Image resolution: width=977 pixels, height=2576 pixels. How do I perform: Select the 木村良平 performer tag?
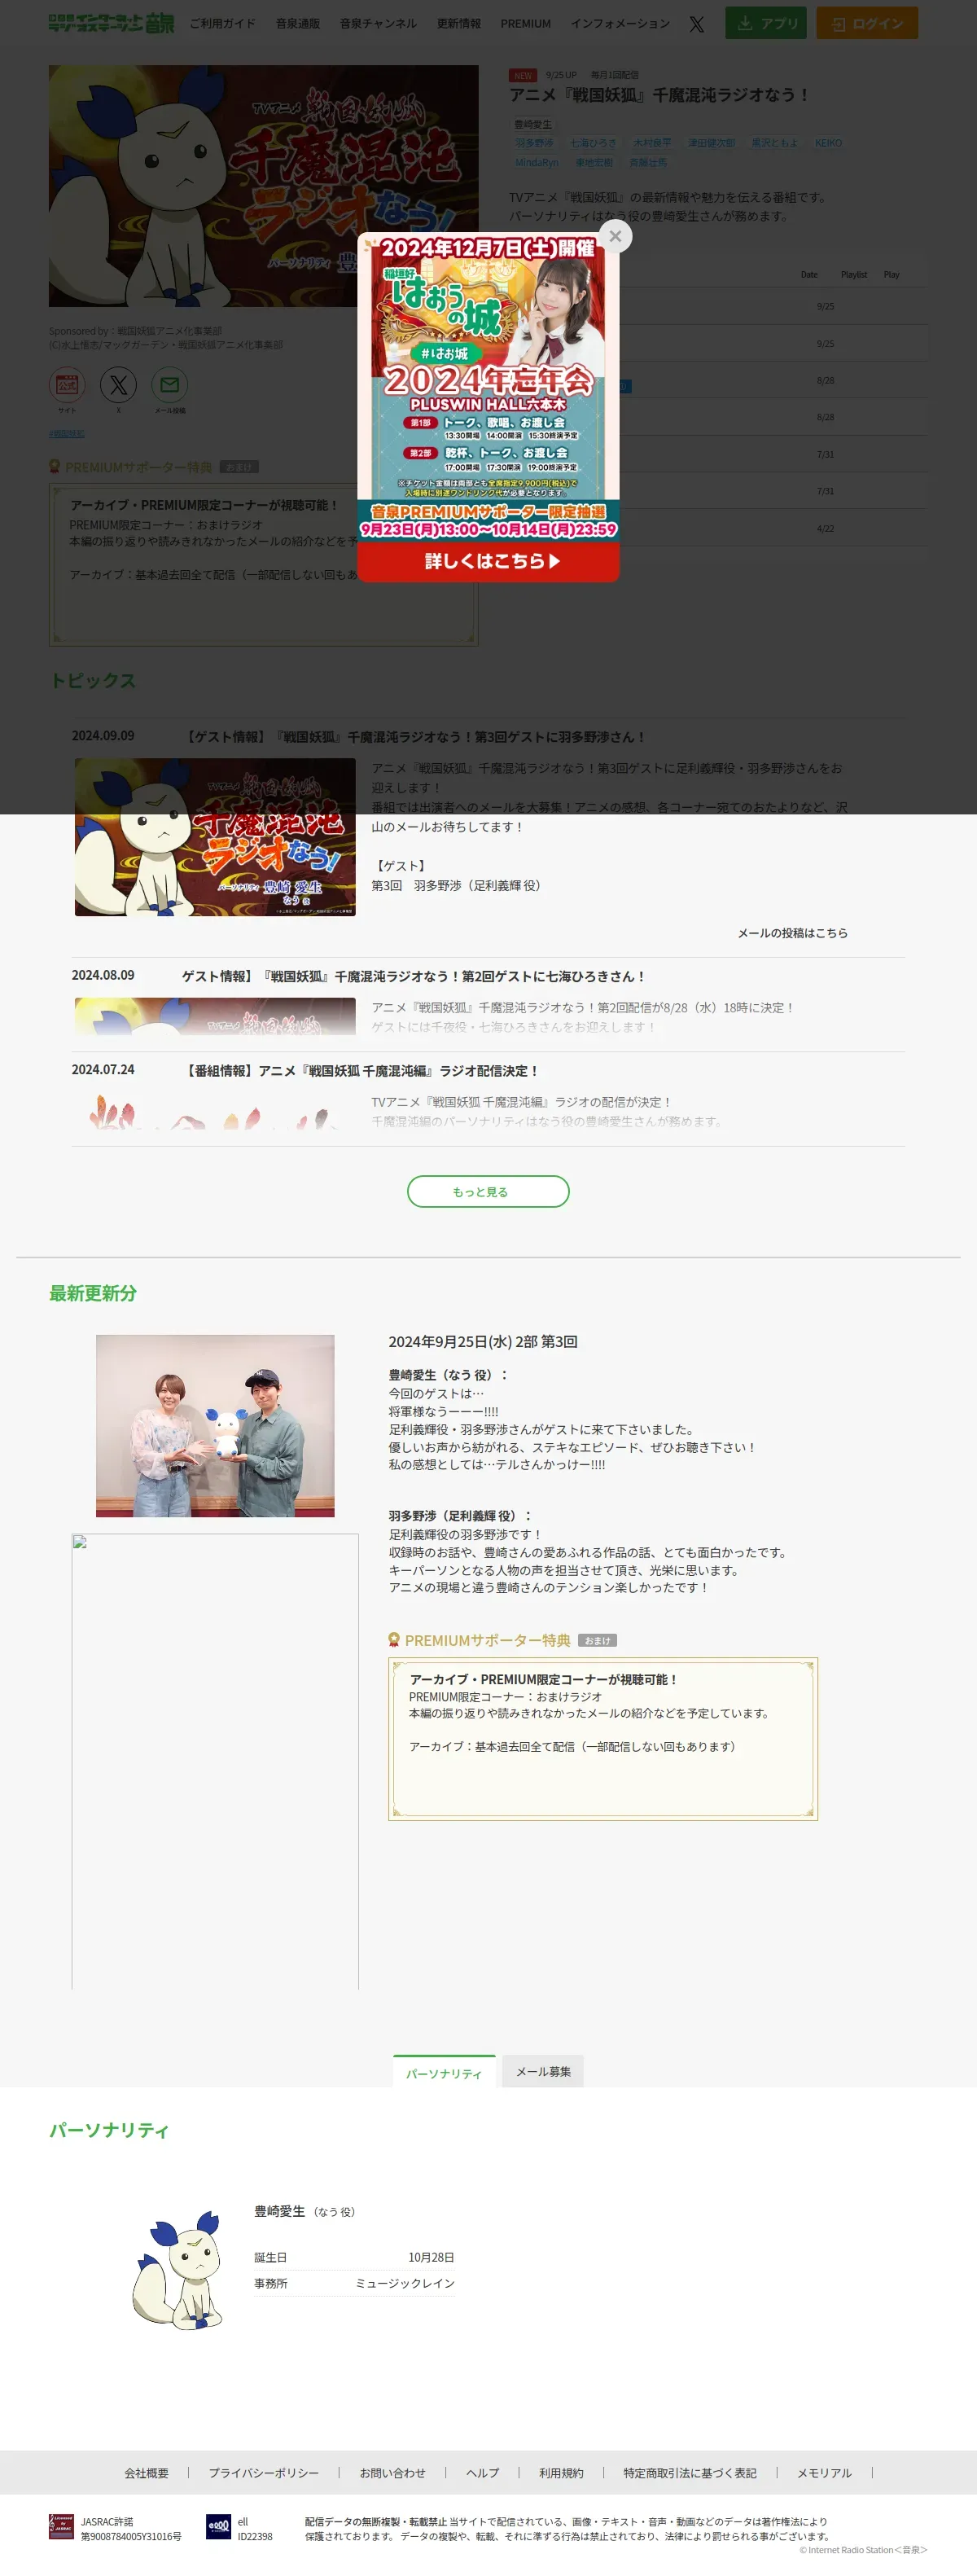pos(652,143)
